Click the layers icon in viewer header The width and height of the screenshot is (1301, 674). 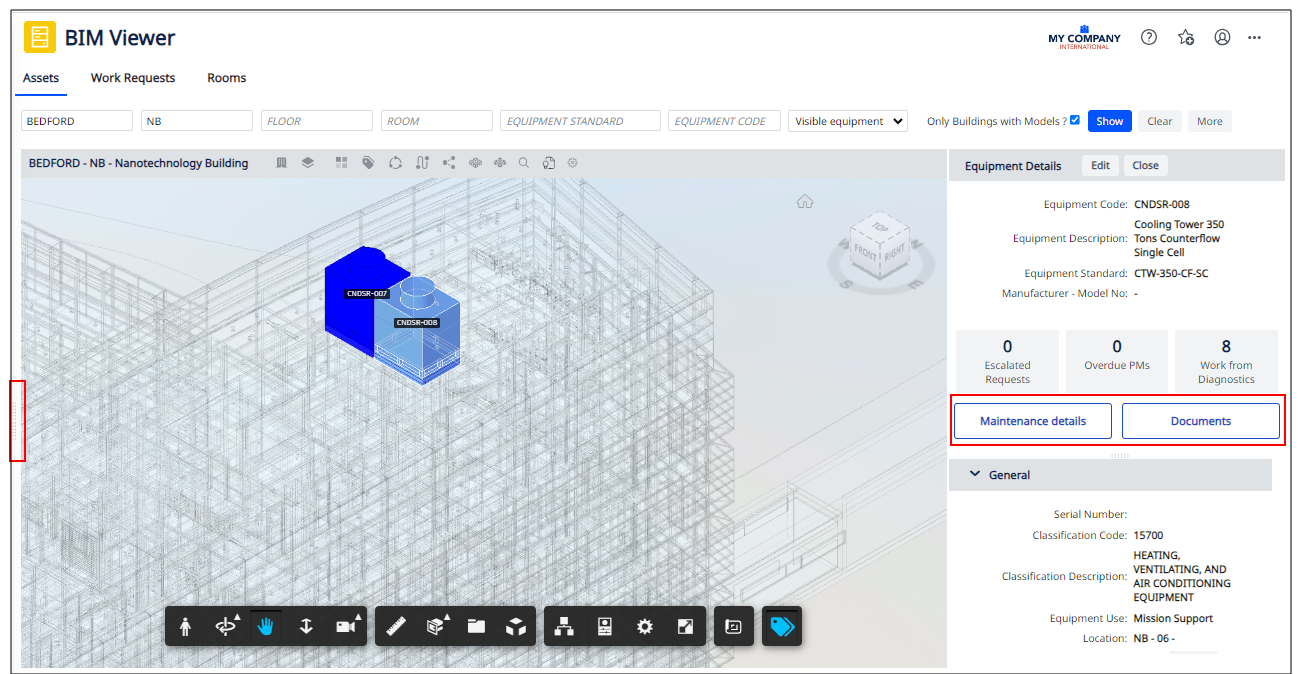coord(308,163)
